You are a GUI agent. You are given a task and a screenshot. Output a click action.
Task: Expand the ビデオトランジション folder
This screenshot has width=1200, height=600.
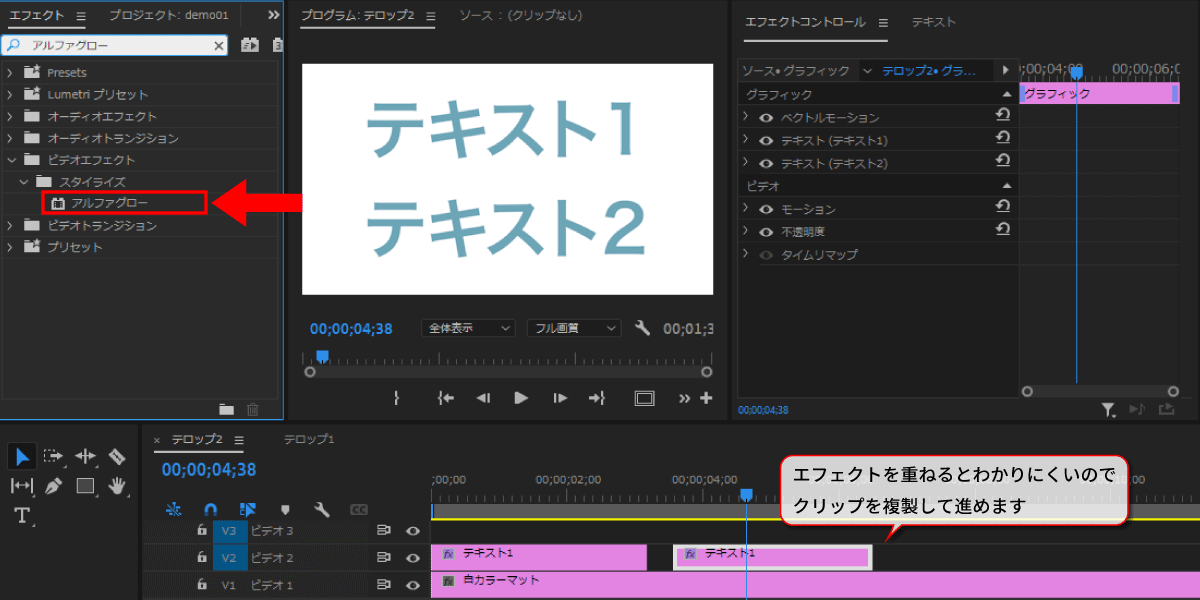pyautogui.click(x=10, y=226)
